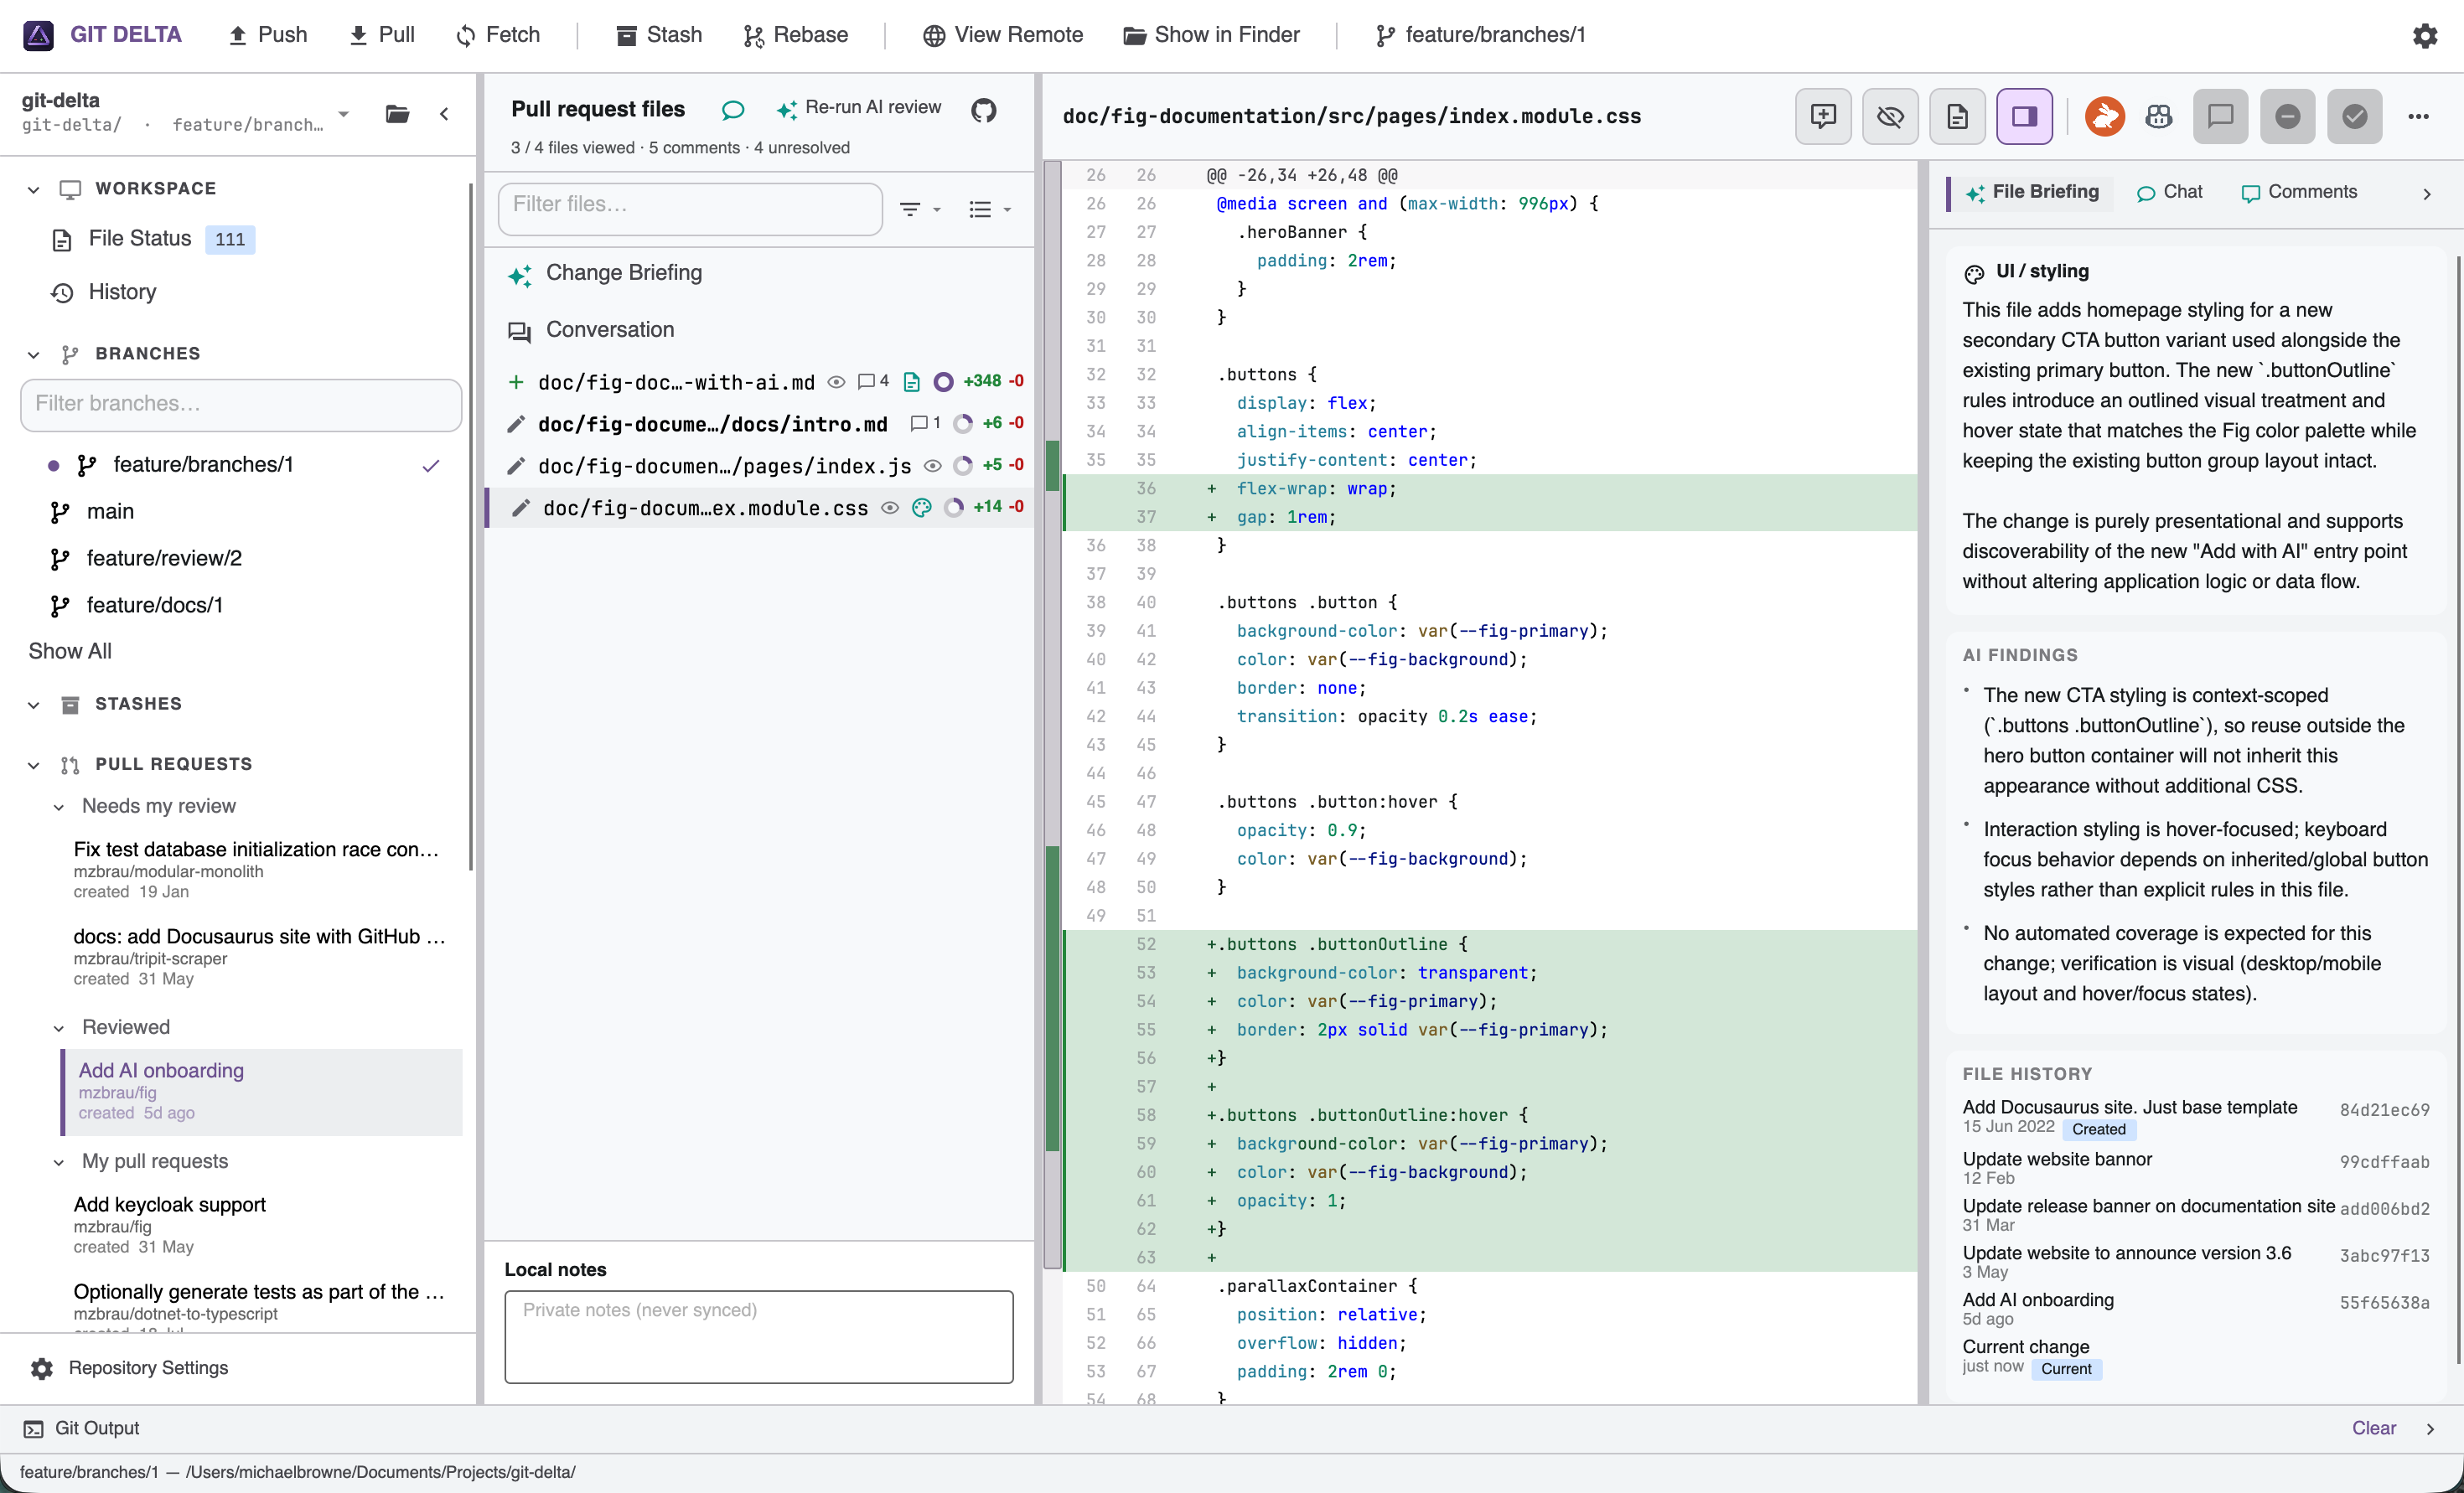Open View Remote in the toolbar
This screenshot has width=2464, height=1493.
pyautogui.click(x=1003, y=35)
